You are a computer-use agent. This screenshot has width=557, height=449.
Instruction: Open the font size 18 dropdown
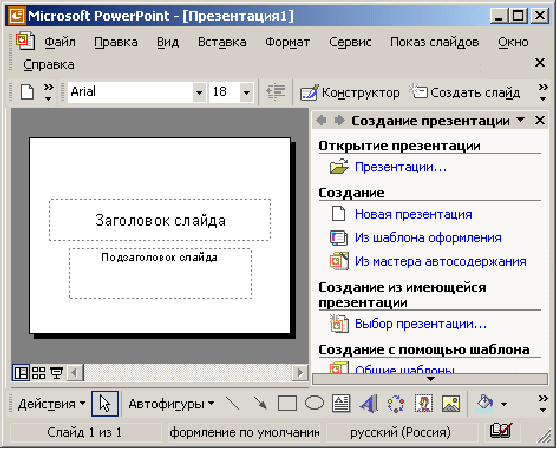point(247,92)
